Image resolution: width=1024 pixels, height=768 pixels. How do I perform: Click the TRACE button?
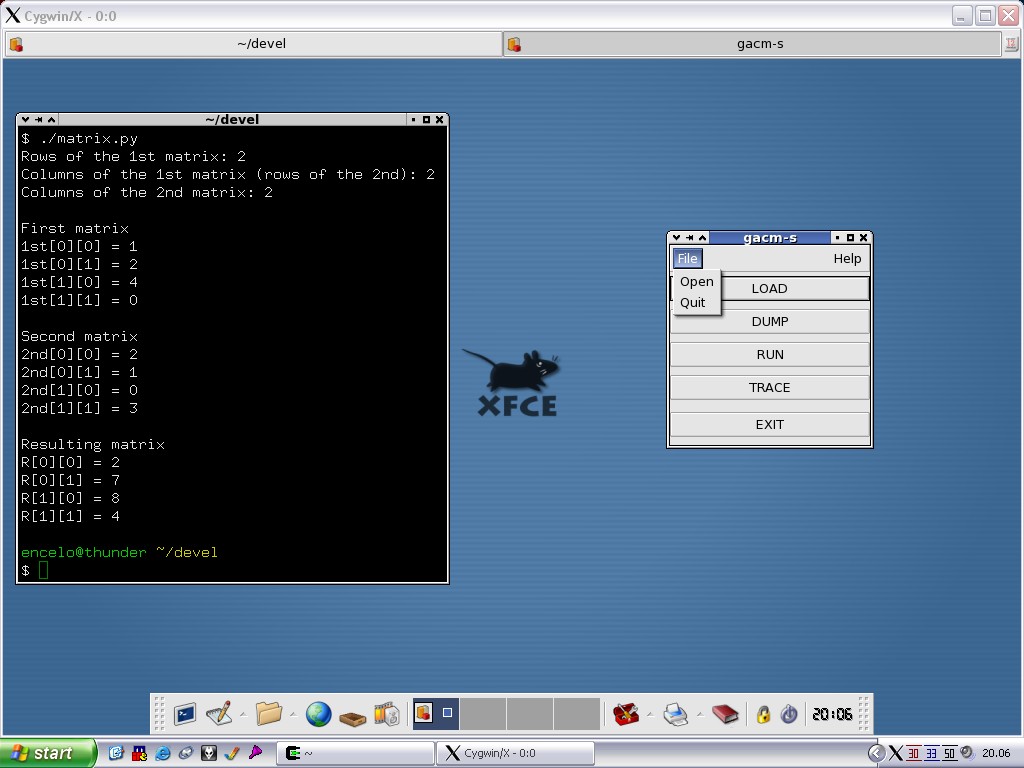coord(769,387)
